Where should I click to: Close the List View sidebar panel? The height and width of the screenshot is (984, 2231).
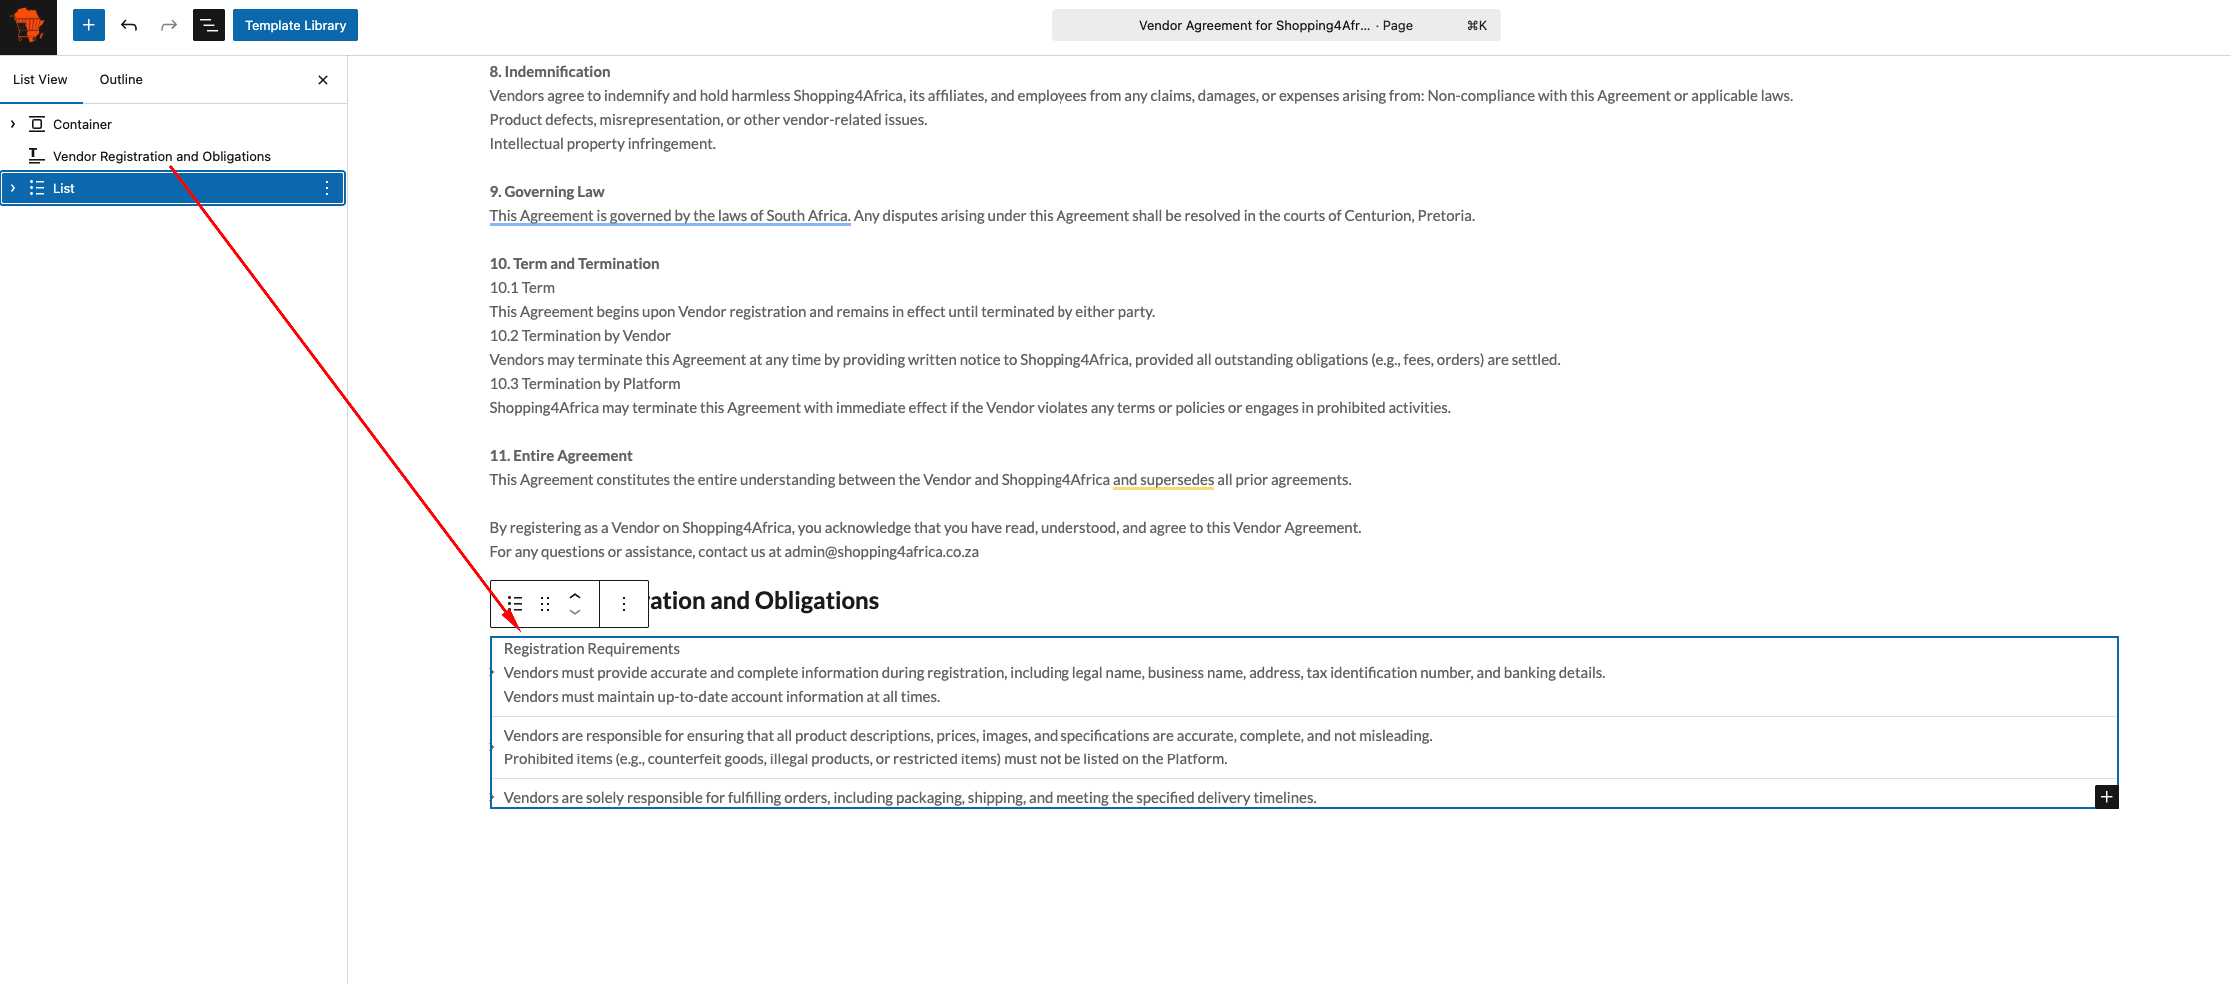click(323, 80)
